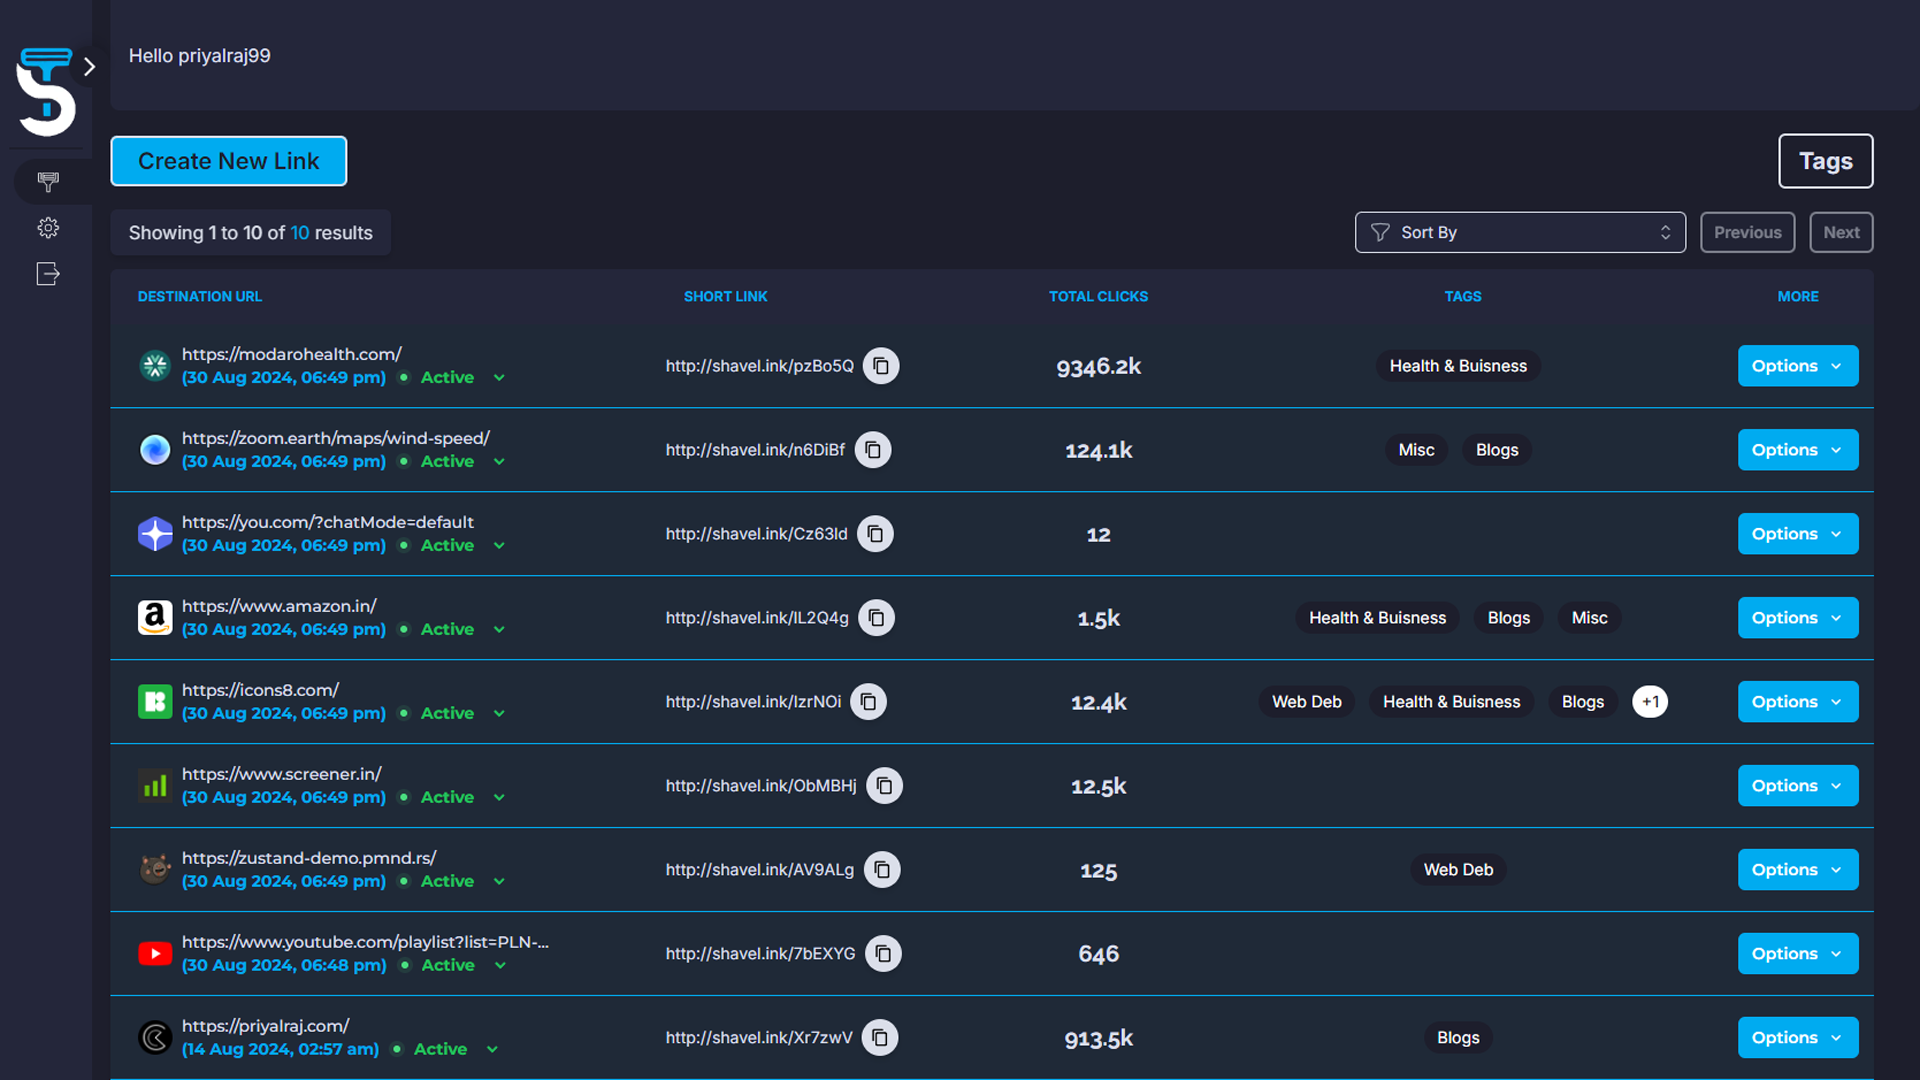Select the links icon in the sidebar

point(47,182)
